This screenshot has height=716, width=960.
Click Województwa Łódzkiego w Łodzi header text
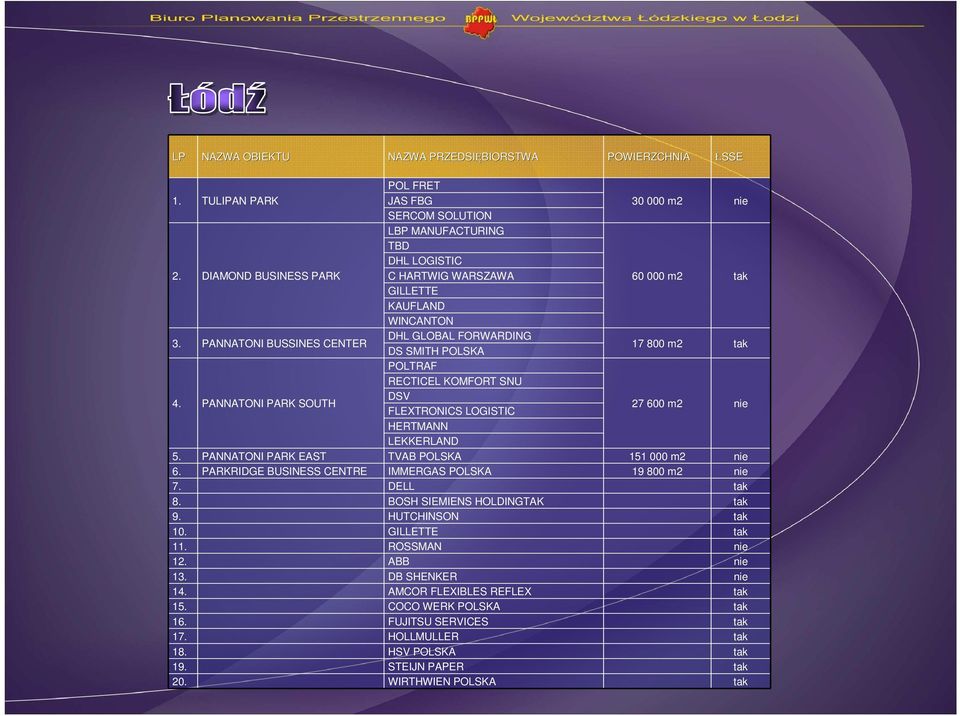655,18
